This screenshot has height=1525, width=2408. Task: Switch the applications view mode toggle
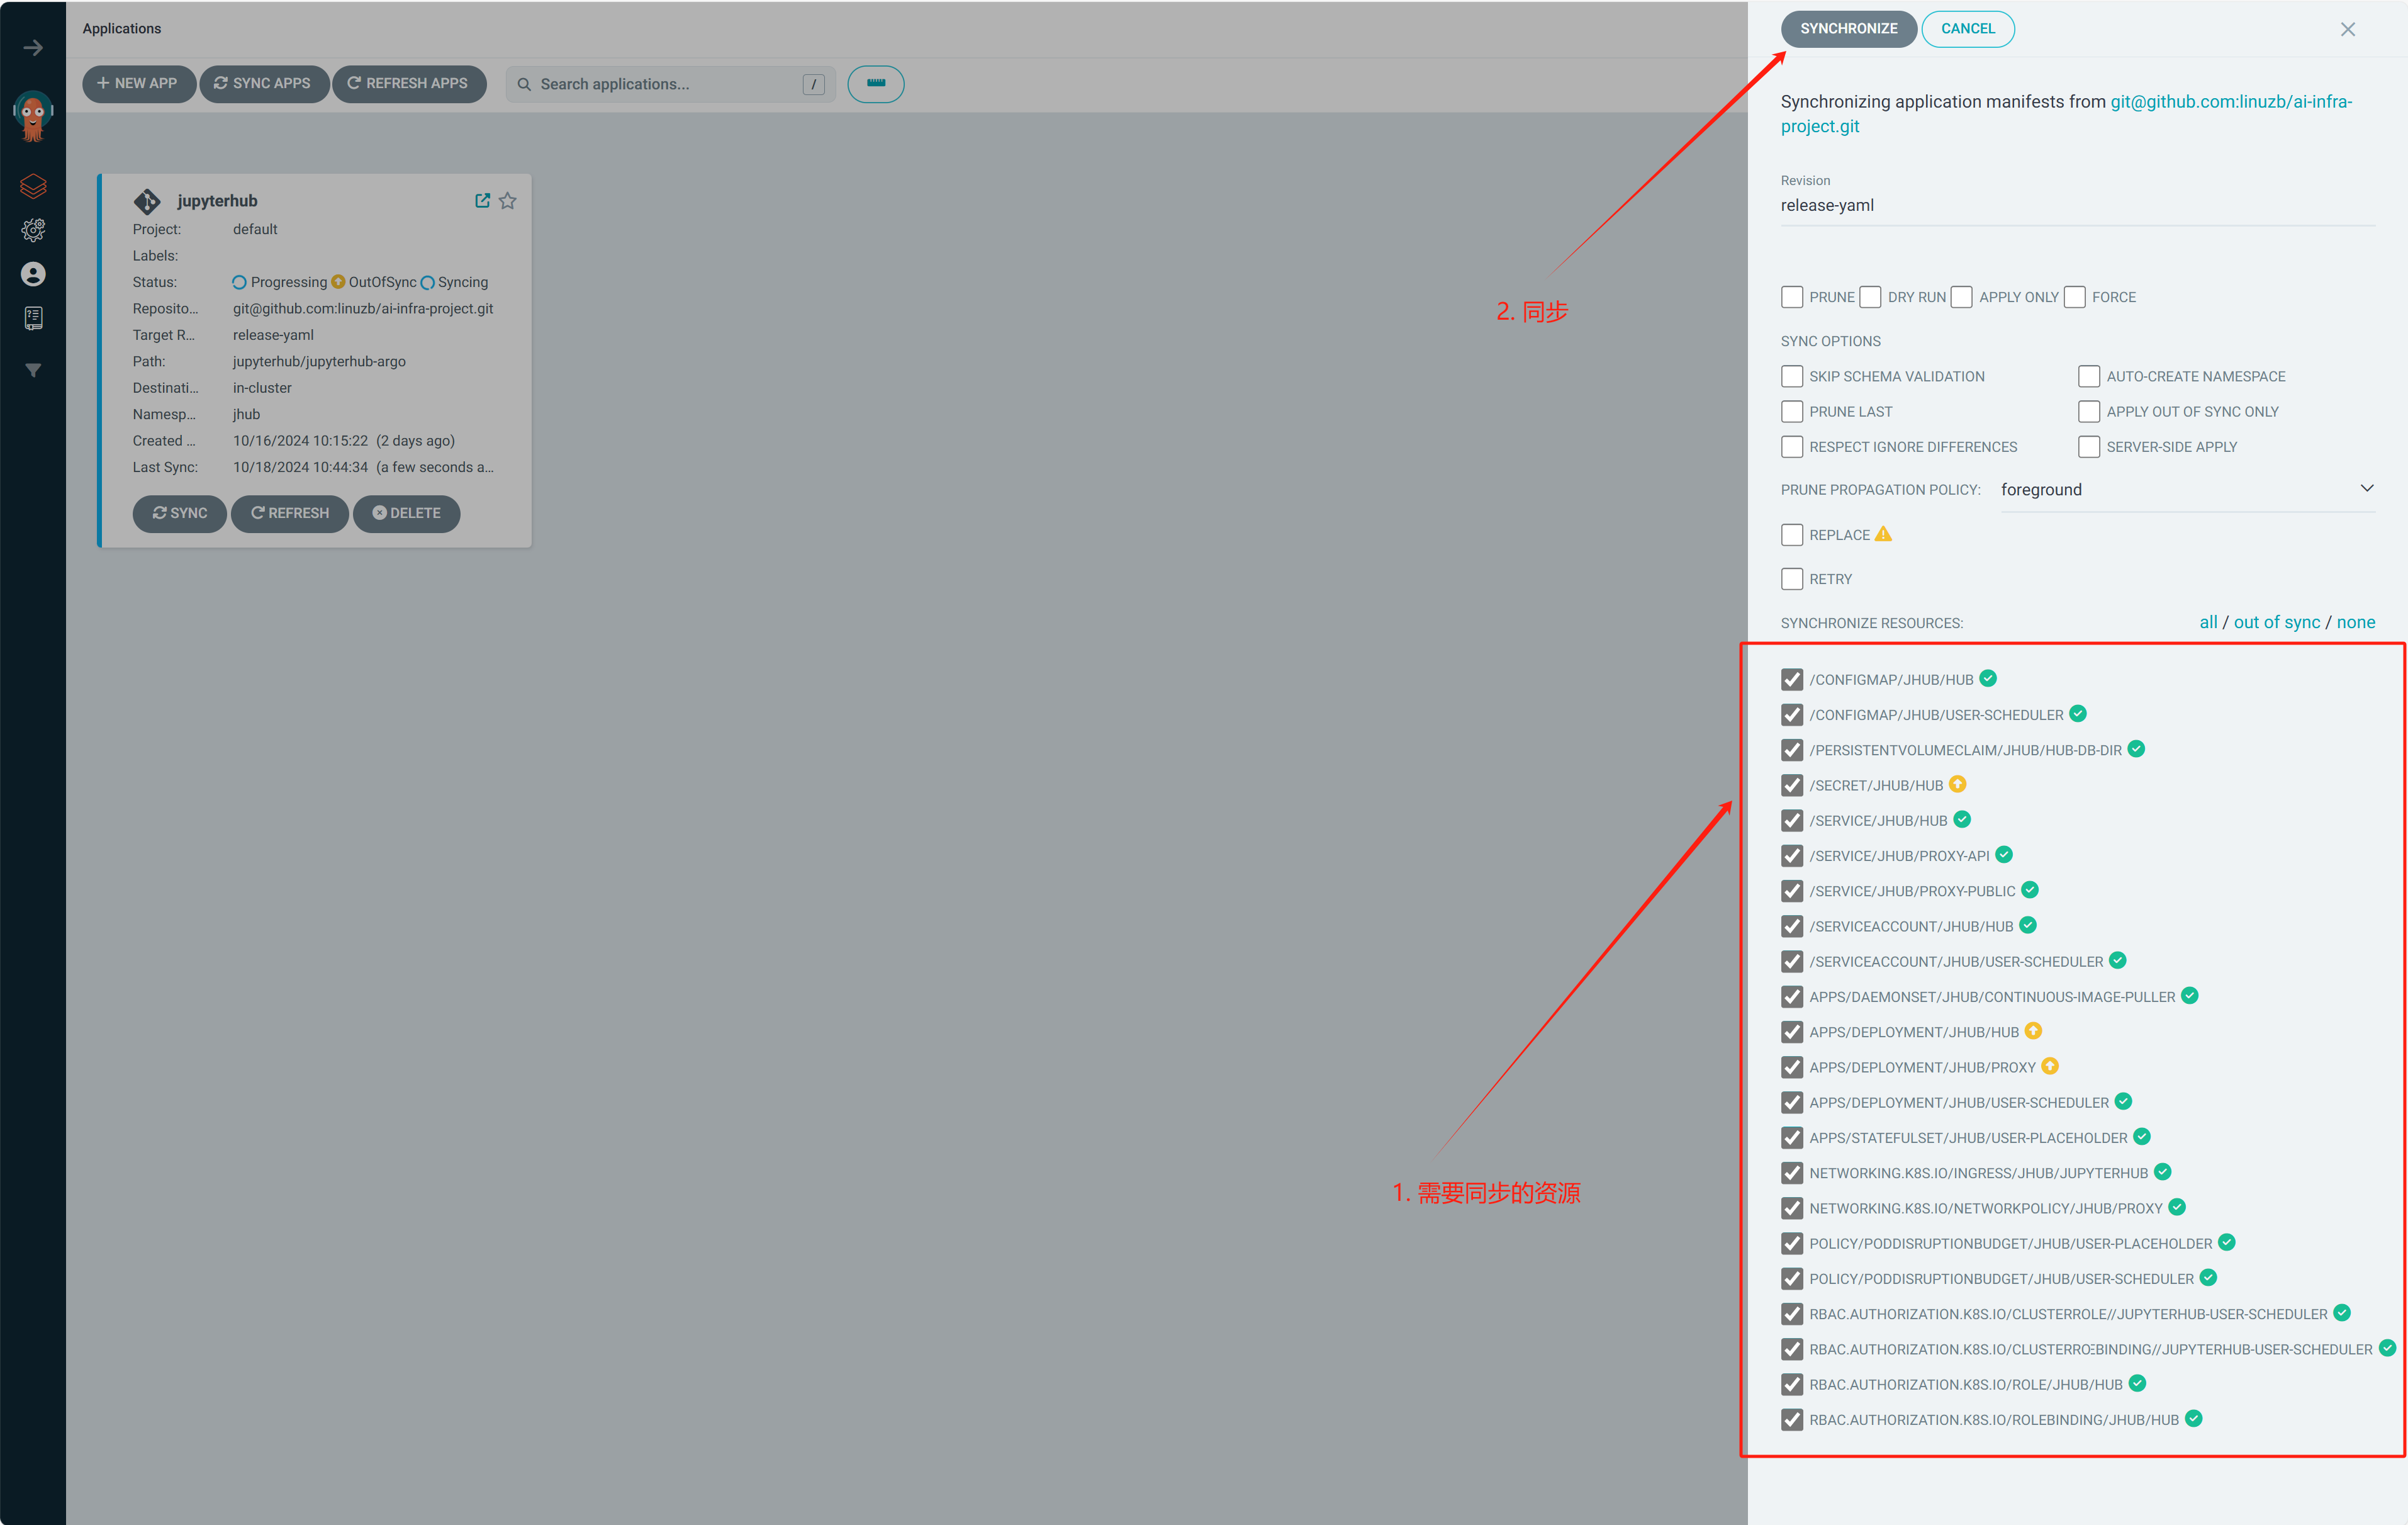[x=875, y=84]
